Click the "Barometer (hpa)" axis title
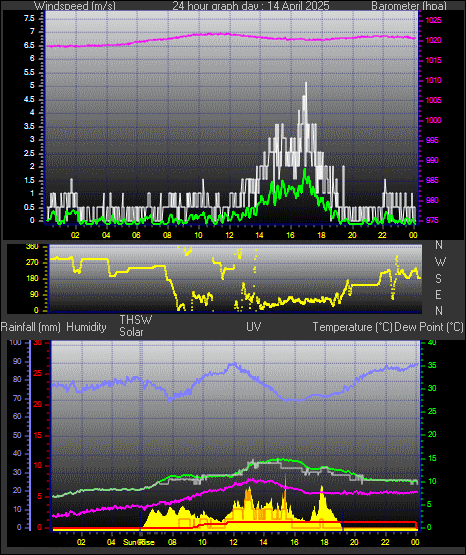The height and width of the screenshot is (555, 466). pos(409,5)
